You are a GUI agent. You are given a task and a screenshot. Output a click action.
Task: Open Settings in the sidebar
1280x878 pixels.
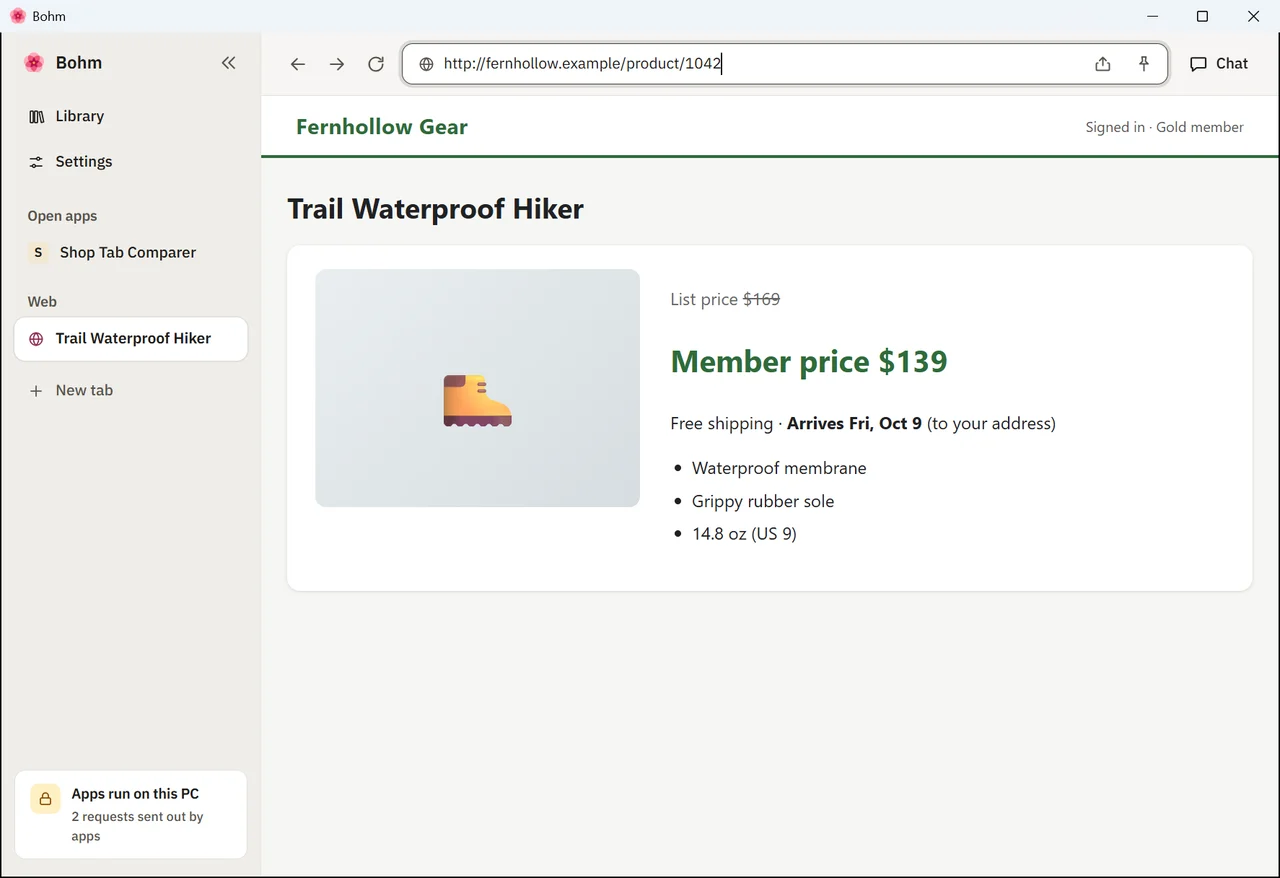pyautogui.click(x=131, y=161)
